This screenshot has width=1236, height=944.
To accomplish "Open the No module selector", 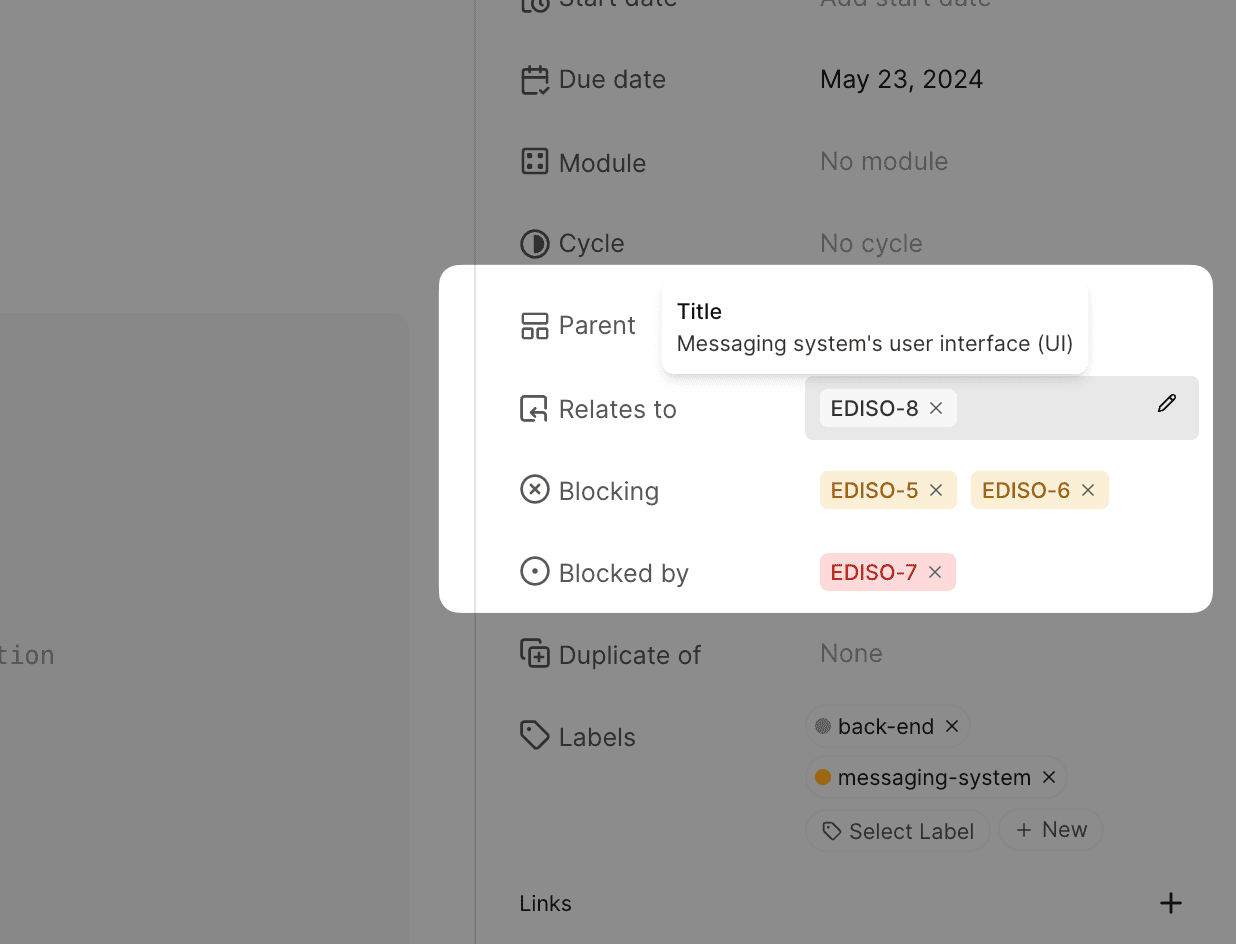I will pyautogui.click(x=884, y=161).
